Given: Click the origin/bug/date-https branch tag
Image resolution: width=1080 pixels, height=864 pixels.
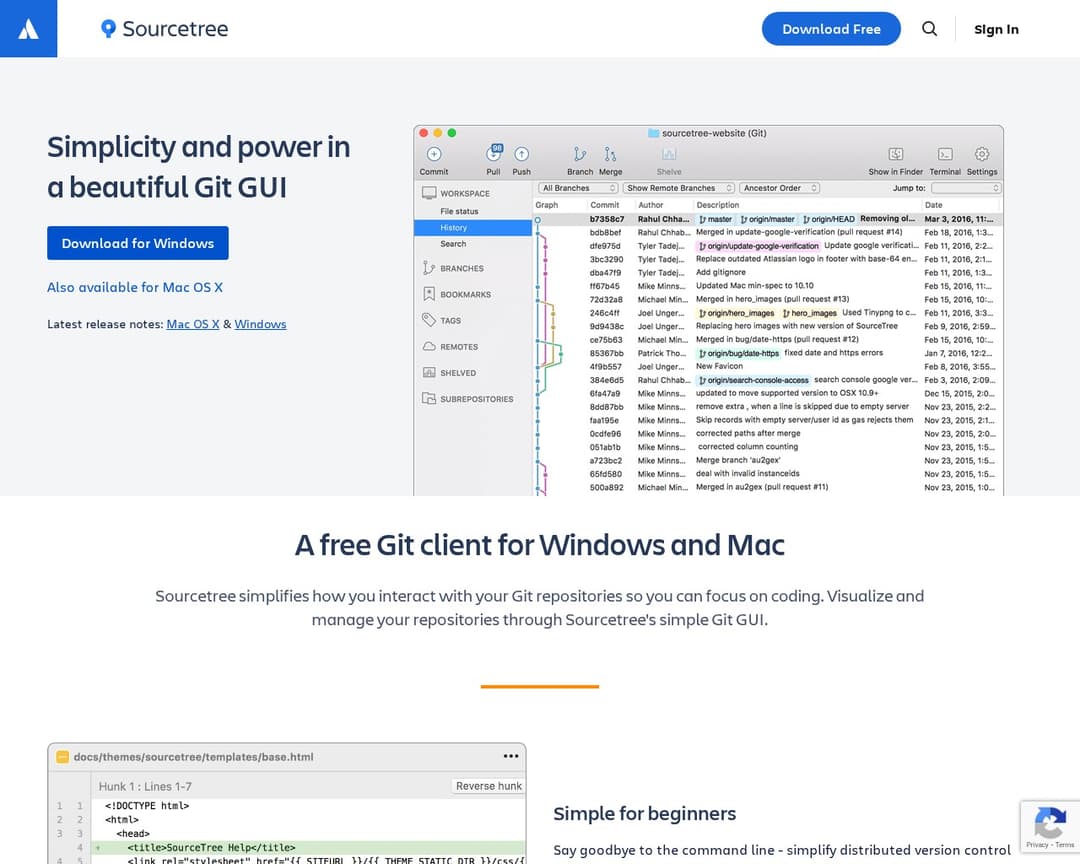Looking at the screenshot, I should [x=738, y=353].
